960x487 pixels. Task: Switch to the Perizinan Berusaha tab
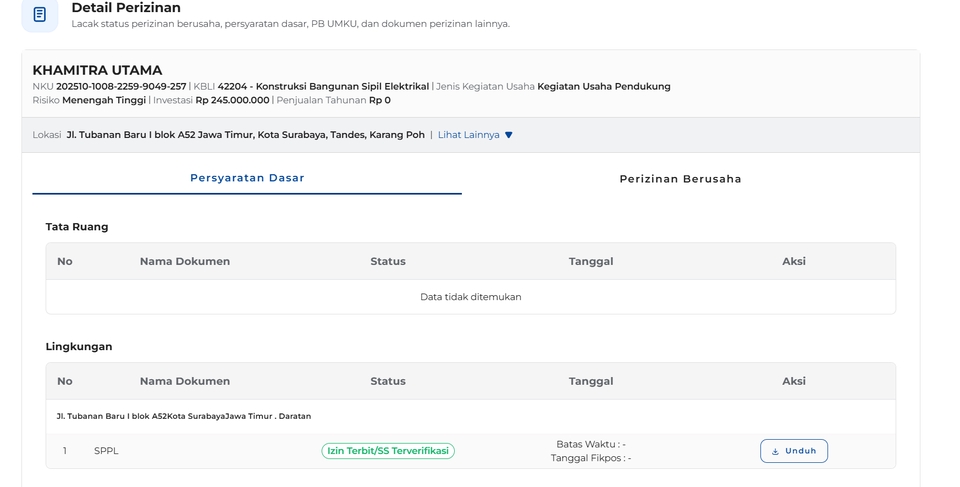680,179
